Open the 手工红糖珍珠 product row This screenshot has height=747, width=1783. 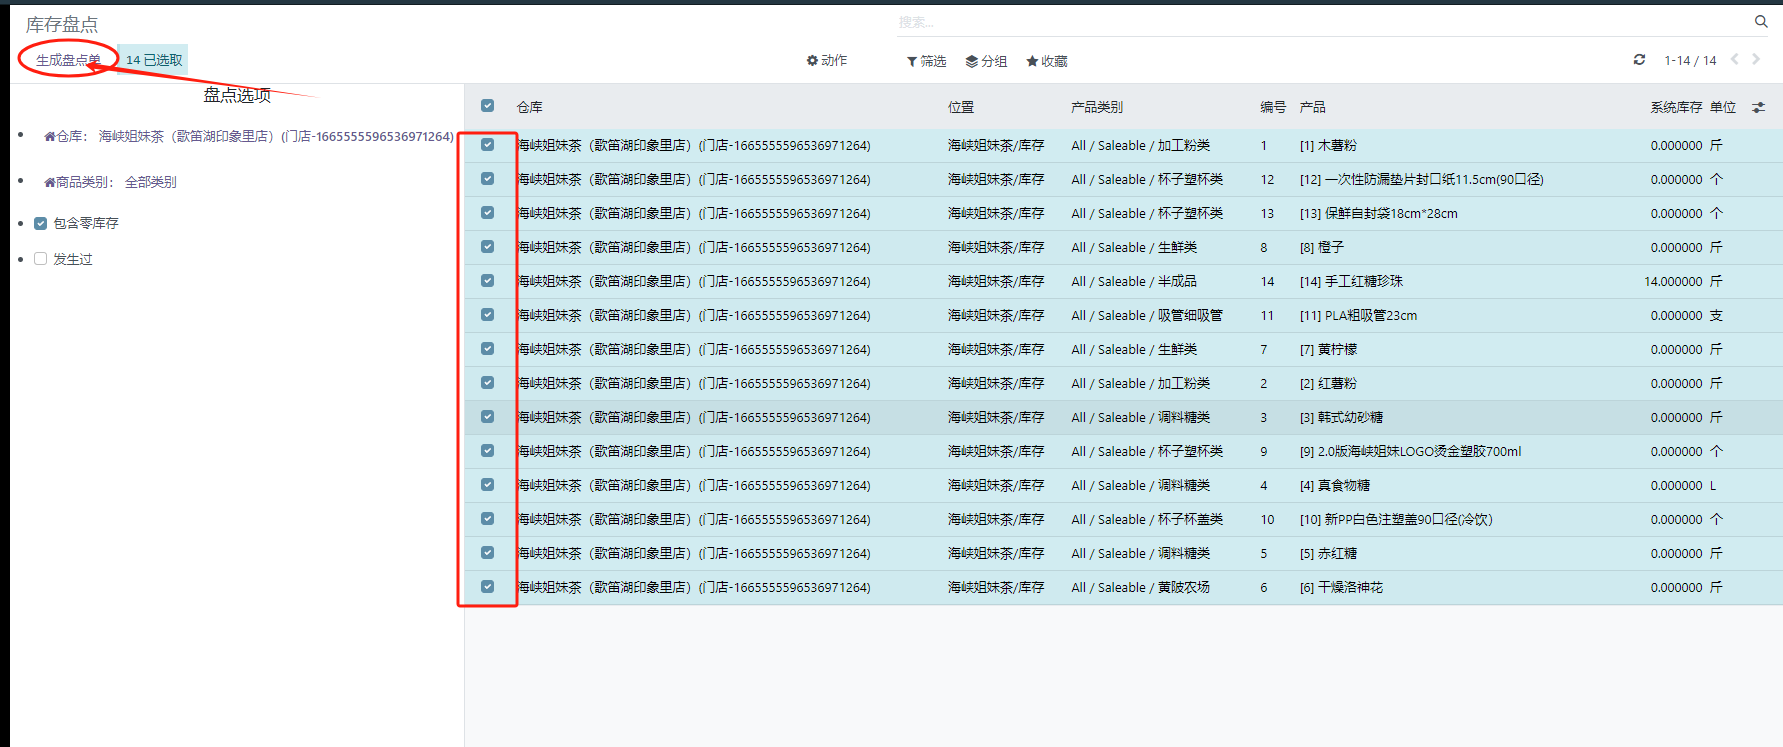tap(1351, 282)
